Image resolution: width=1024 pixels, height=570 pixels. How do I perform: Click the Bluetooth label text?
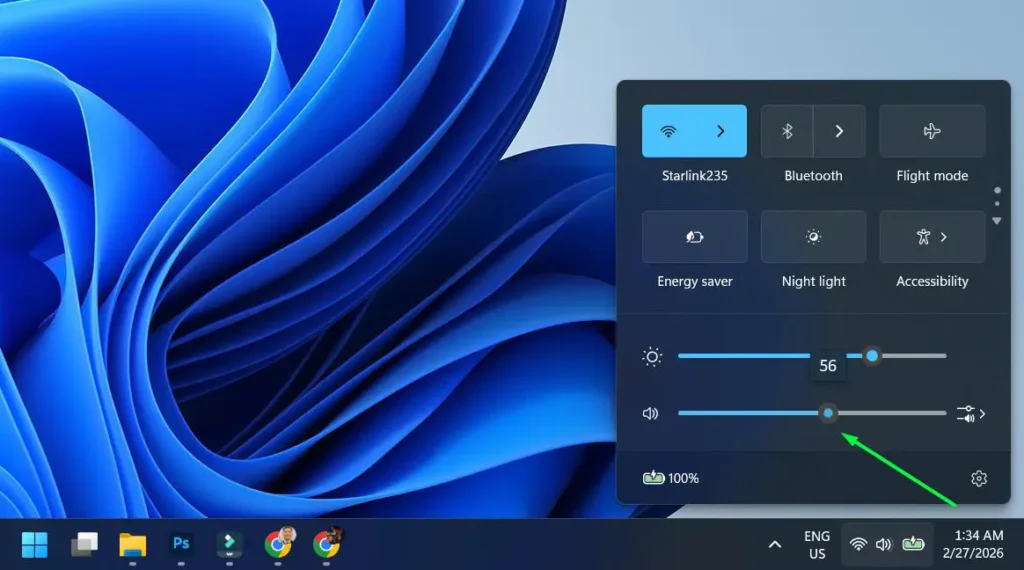(813, 176)
